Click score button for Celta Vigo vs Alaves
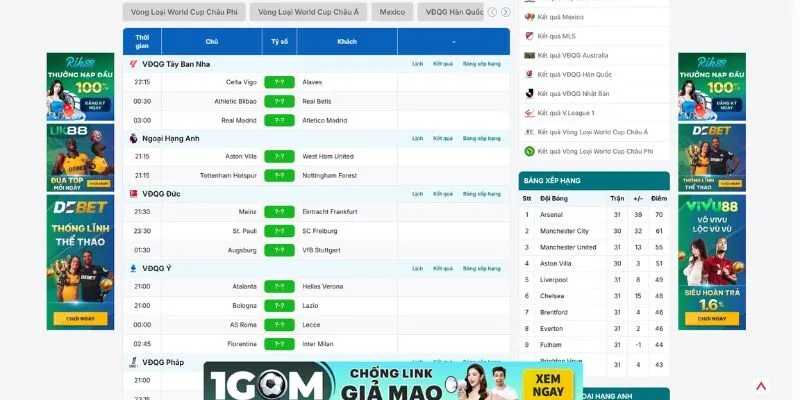This screenshot has width=800, height=400. [280, 82]
